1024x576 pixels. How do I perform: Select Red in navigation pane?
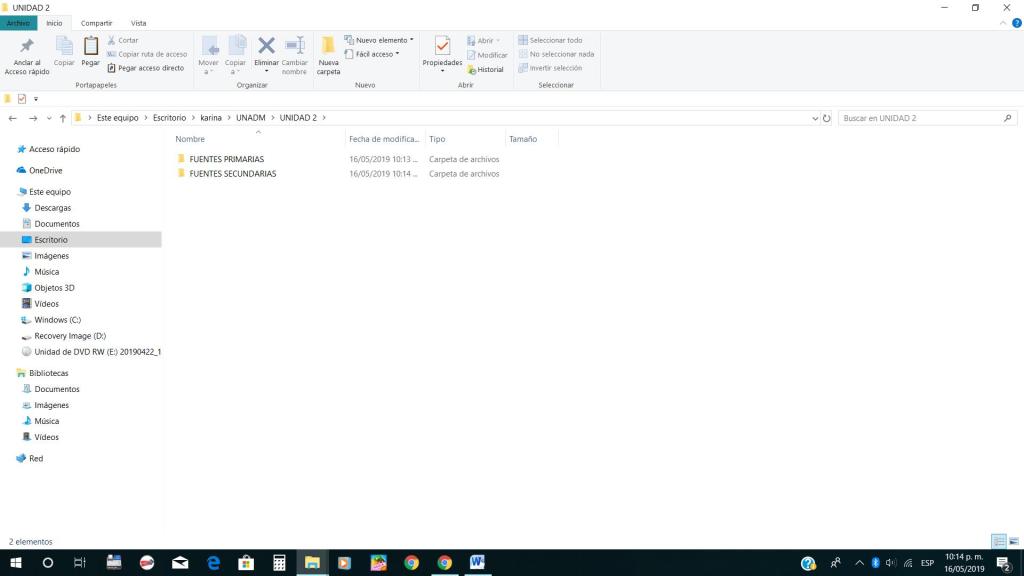coord(36,458)
